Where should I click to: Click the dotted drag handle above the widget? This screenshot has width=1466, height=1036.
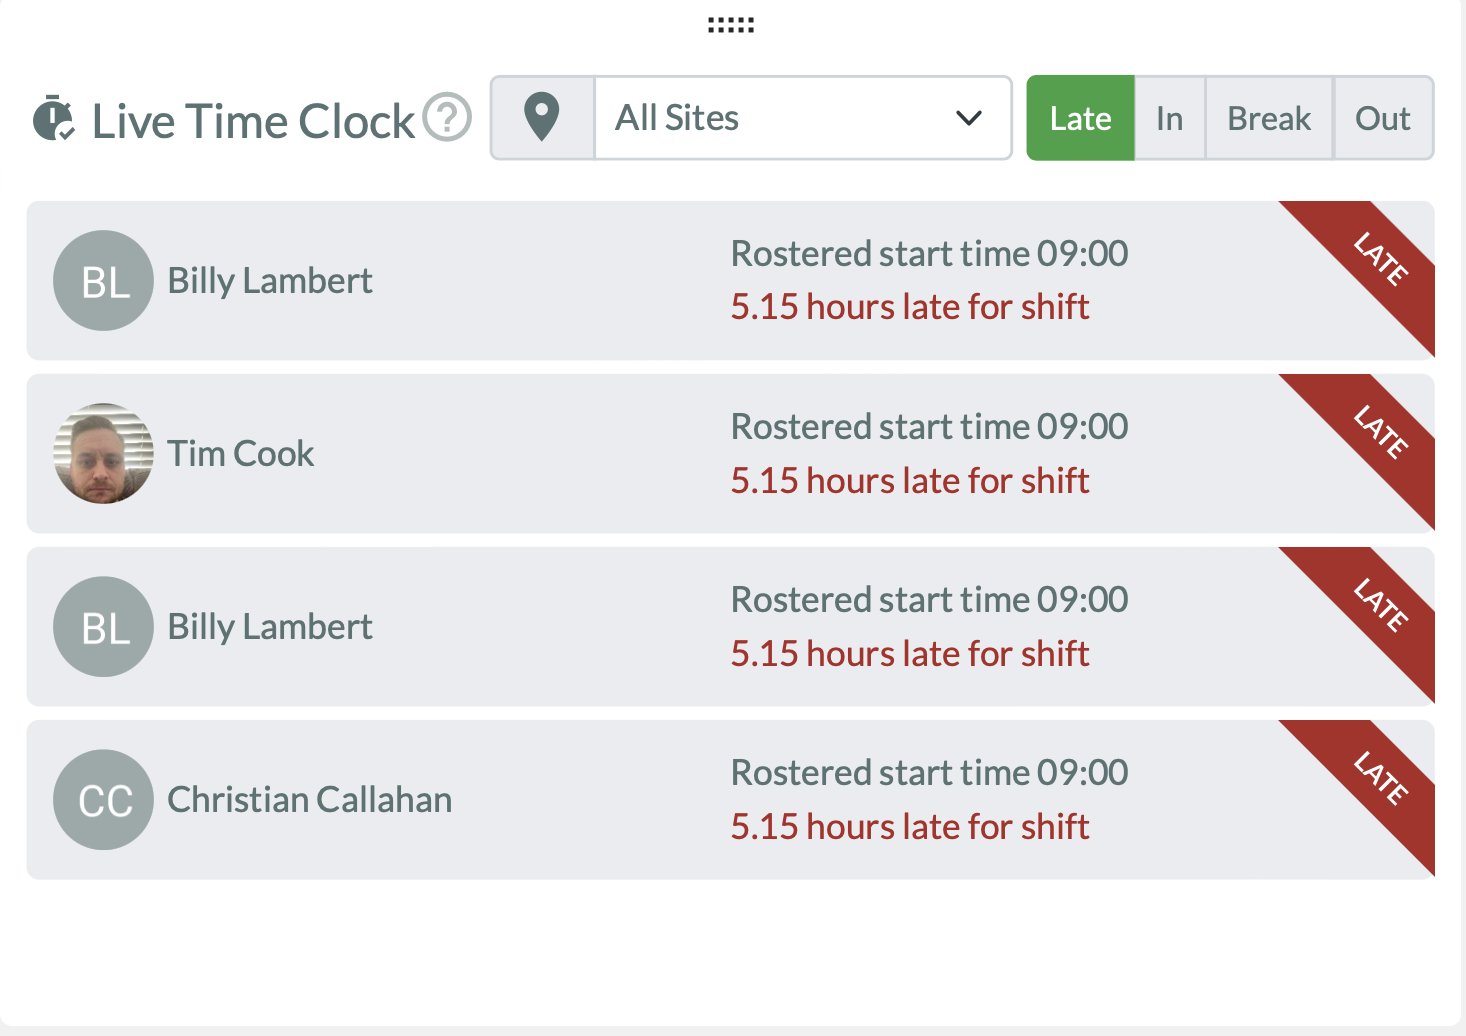coord(729,24)
